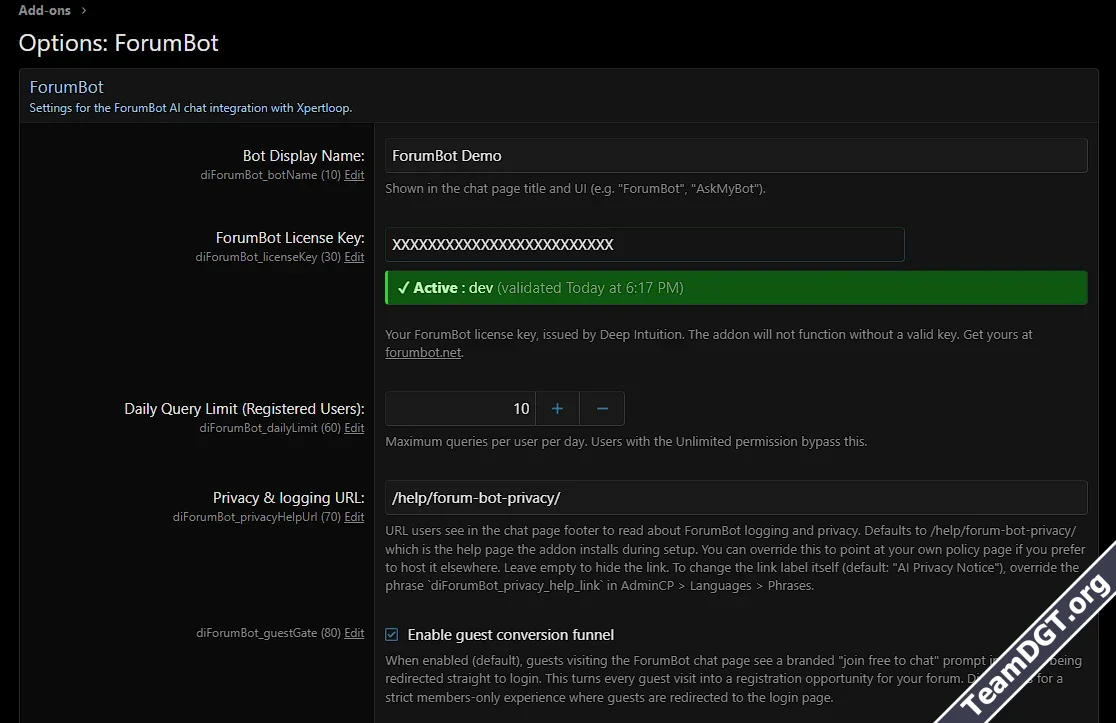Toggle Enable guest conversion funnel checkbox
Viewport: 1116px width, 723px height.
click(391, 634)
